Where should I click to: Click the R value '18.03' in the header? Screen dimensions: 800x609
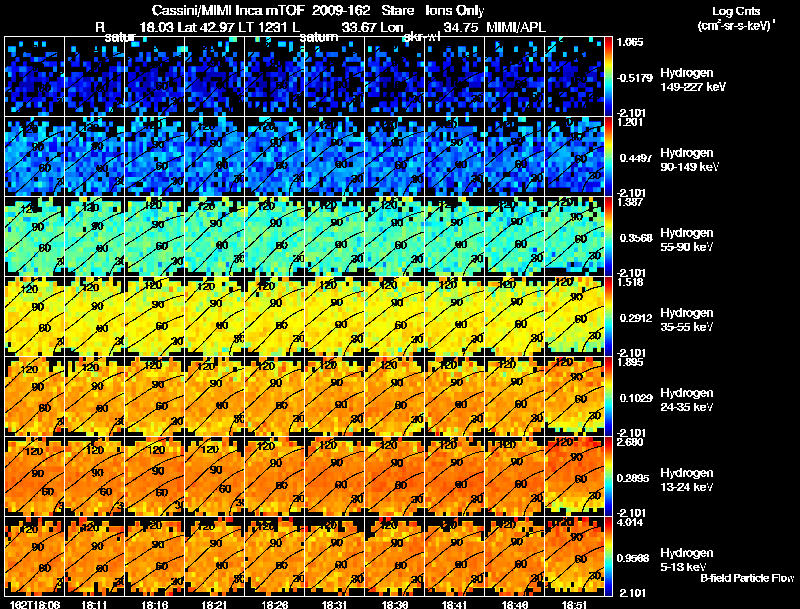[x=157, y=28]
